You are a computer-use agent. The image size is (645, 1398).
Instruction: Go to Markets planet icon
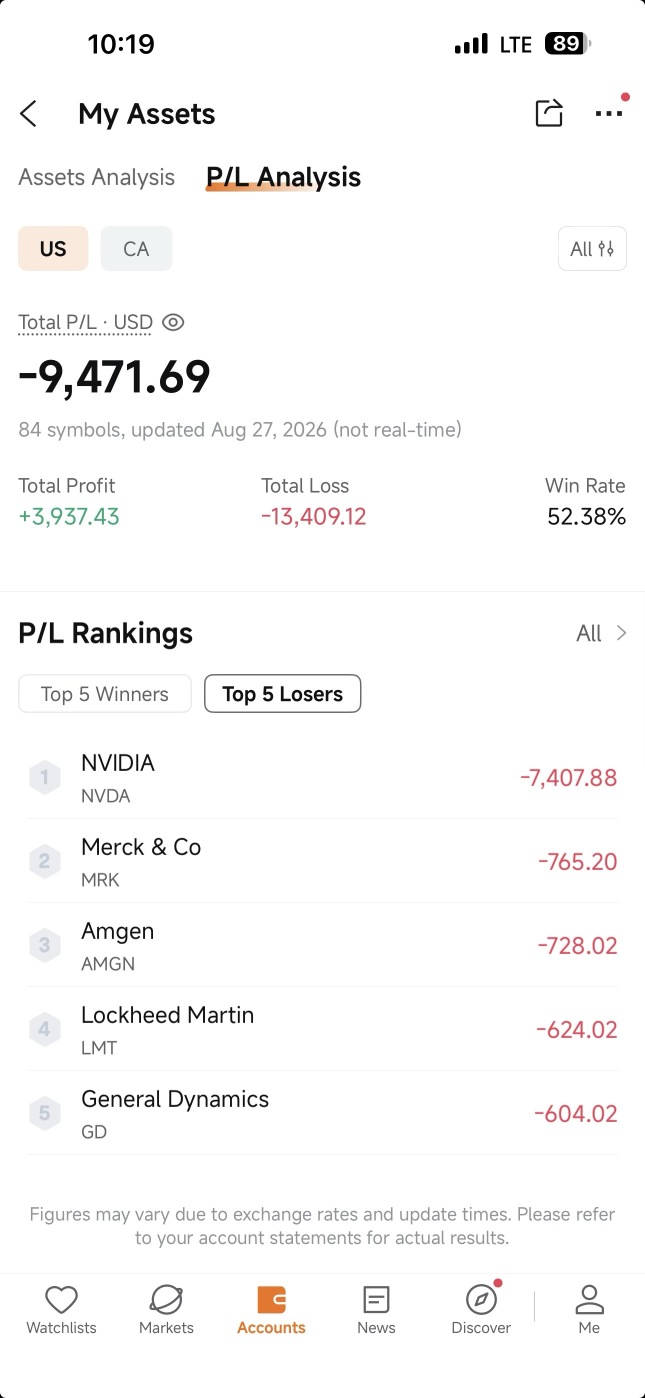click(x=166, y=1300)
